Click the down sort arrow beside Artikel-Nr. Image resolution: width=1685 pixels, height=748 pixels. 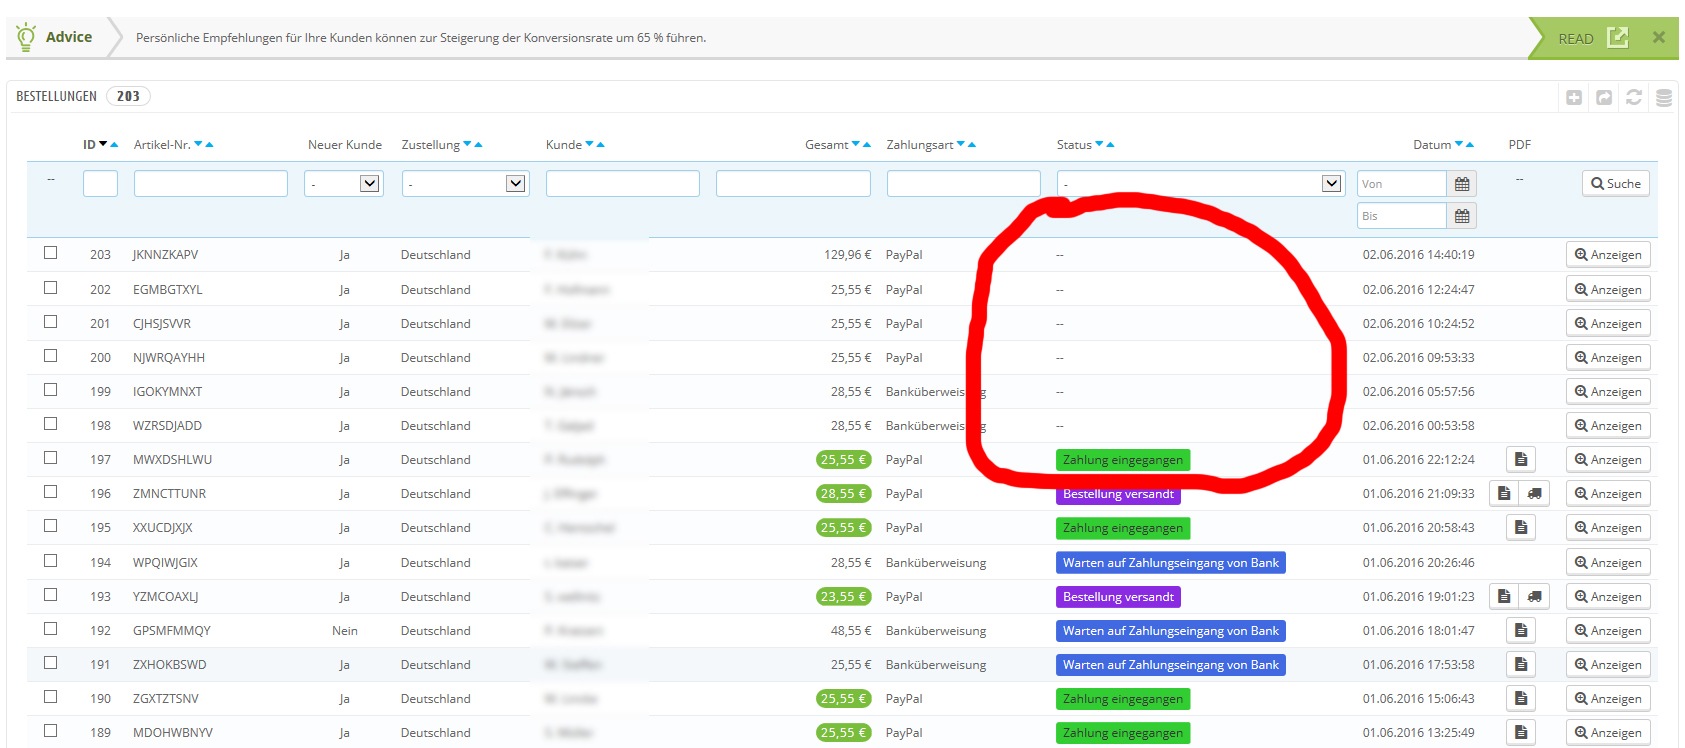pos(198,144)
